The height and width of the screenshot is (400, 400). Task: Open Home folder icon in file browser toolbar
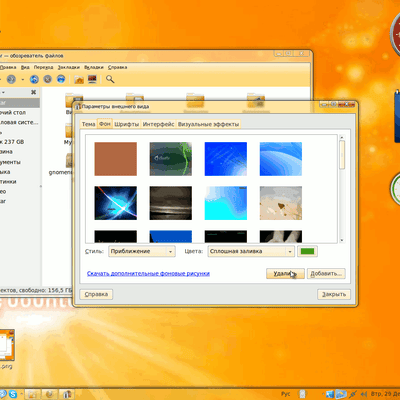coord(79,79)
